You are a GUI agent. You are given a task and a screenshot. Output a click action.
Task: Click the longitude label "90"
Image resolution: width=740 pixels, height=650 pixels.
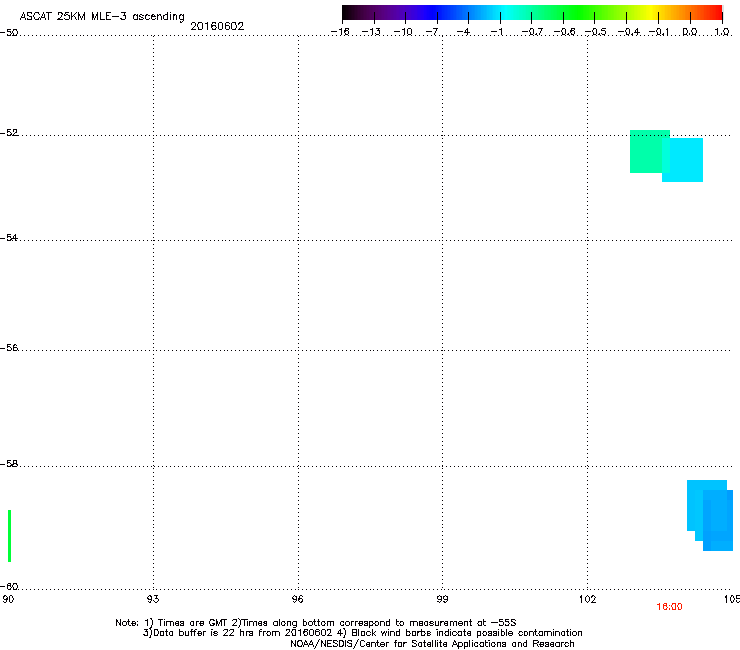click(8, 599)
